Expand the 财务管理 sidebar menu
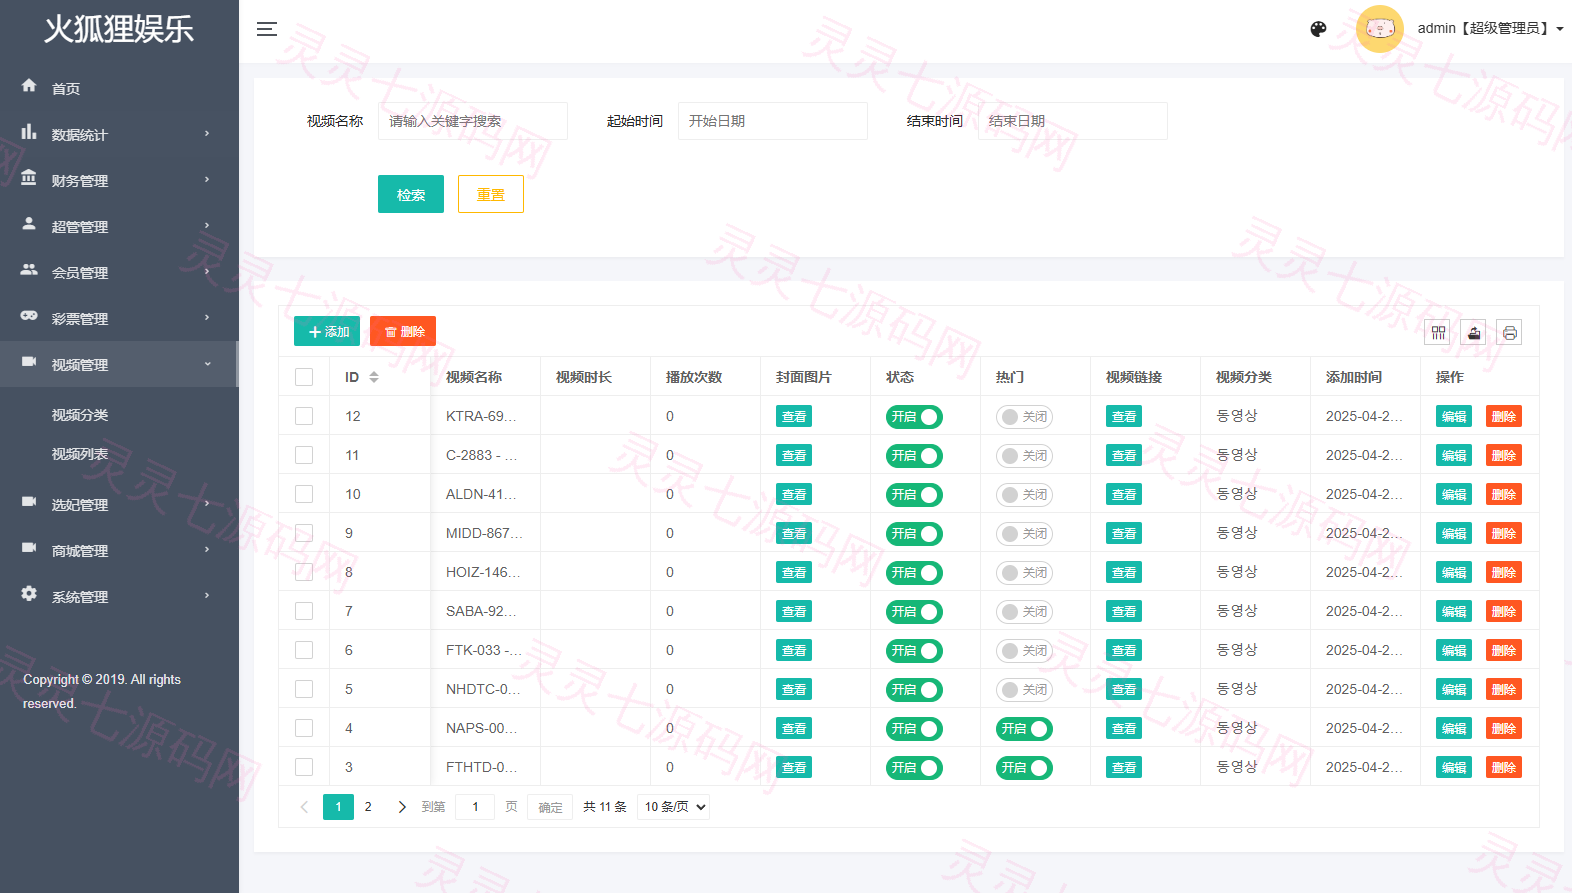Viewport: 1572px width, 893px height. [x=119, y=180]
